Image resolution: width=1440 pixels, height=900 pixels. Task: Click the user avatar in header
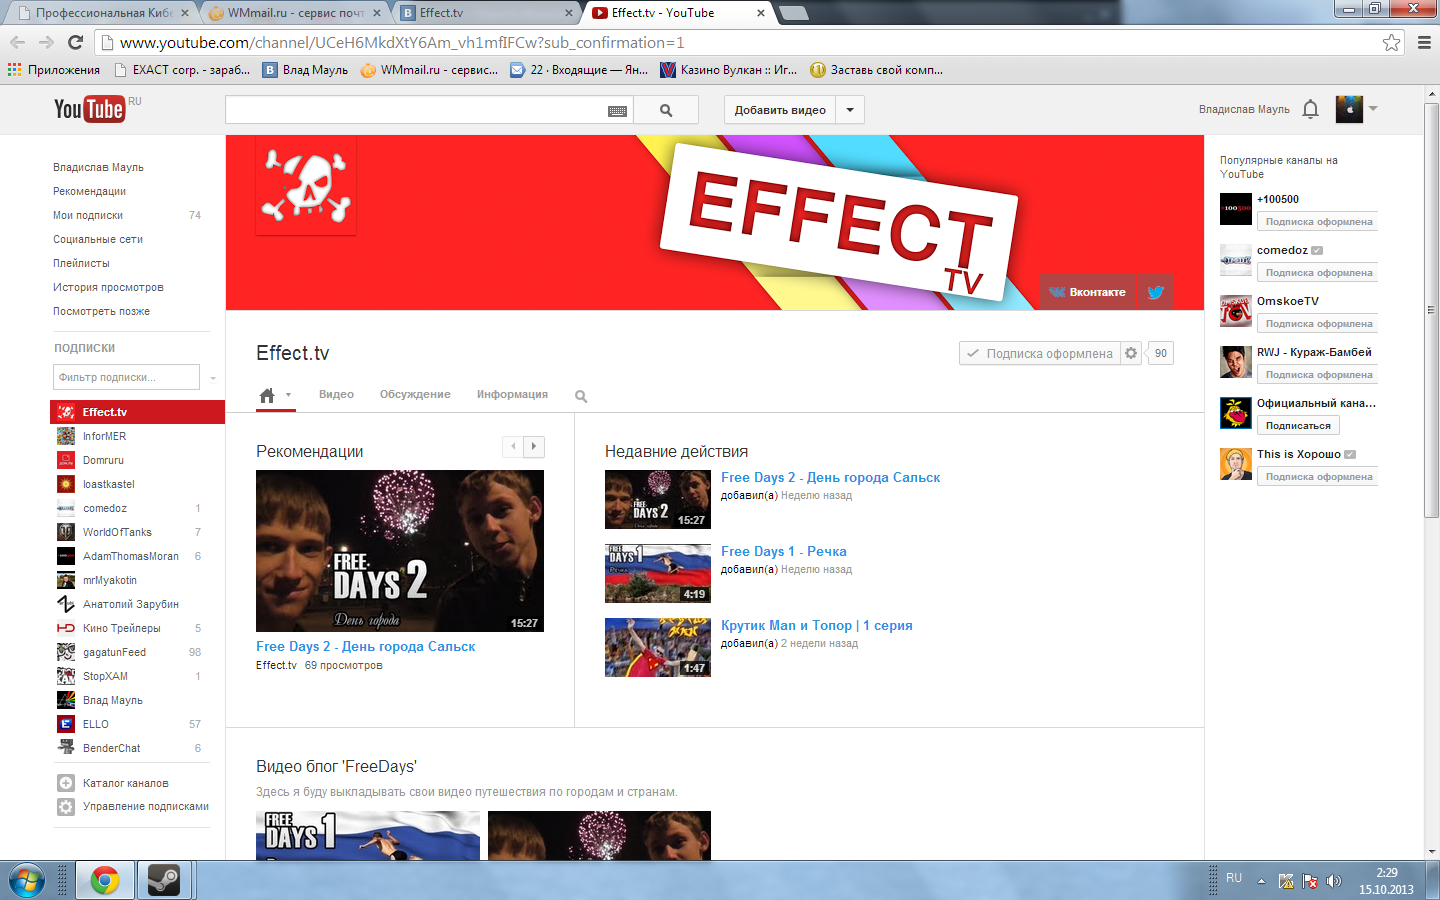click(1349, 109)
